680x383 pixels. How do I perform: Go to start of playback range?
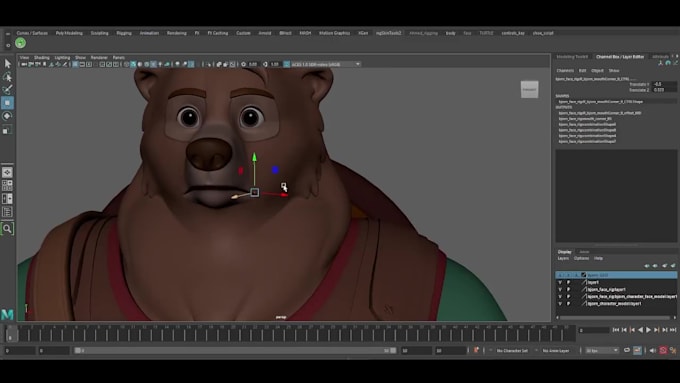615,330
